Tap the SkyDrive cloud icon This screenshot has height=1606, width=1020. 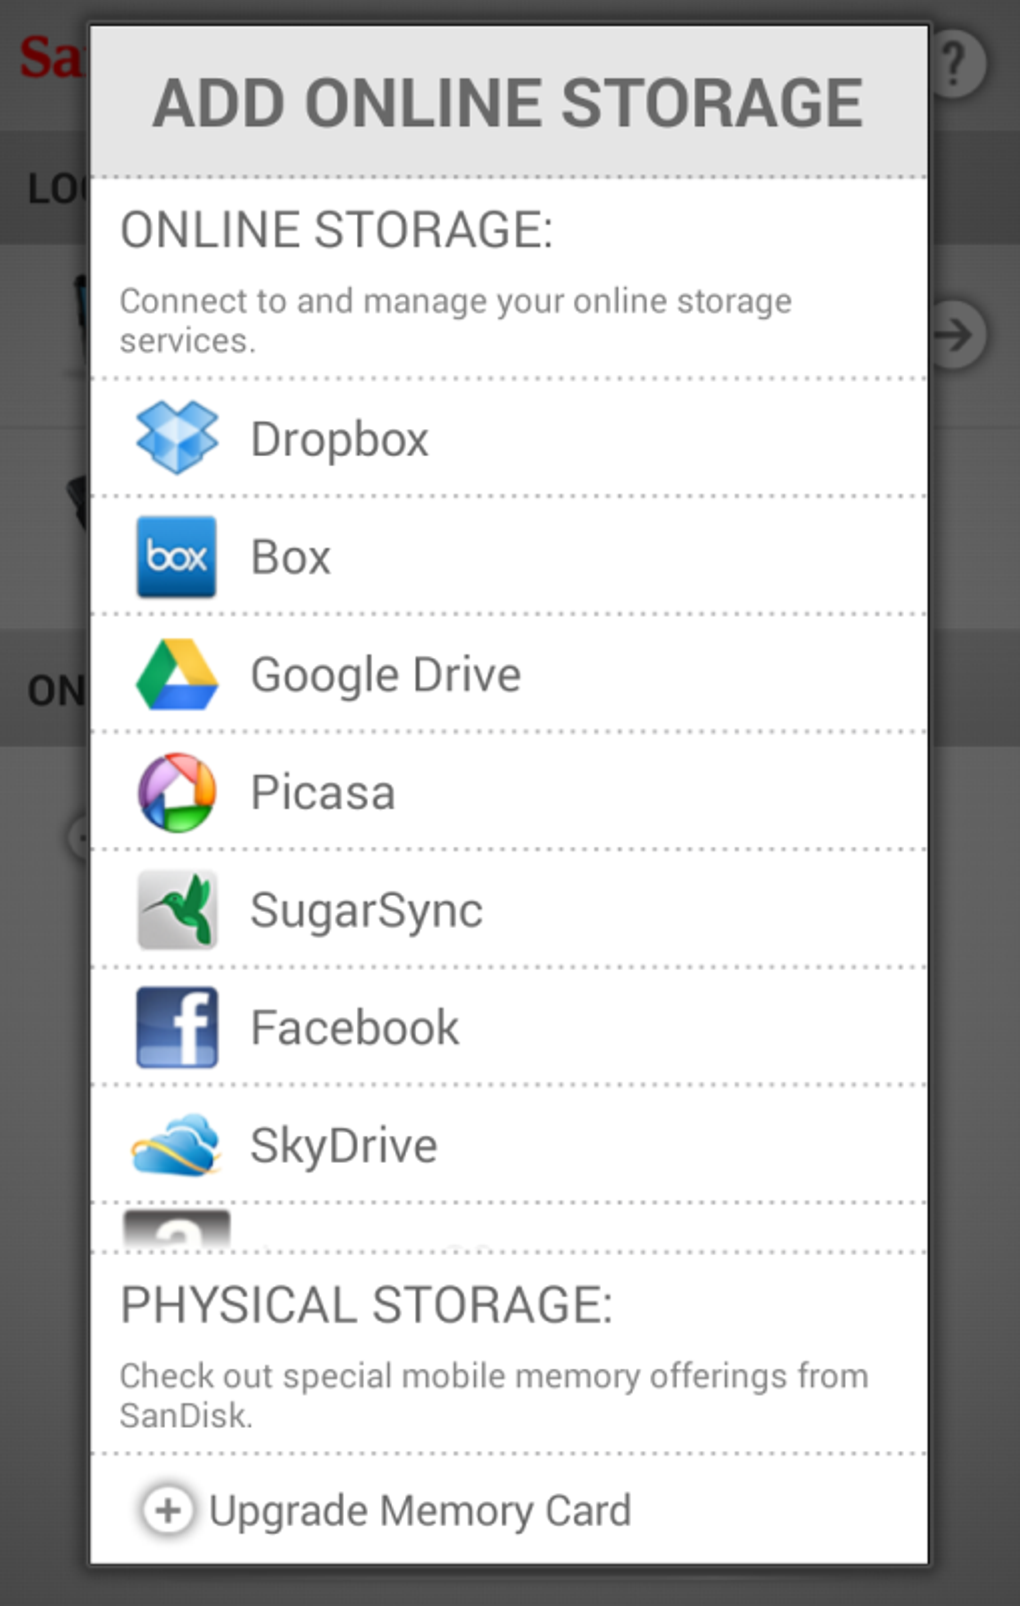[x=176, y=1145]
